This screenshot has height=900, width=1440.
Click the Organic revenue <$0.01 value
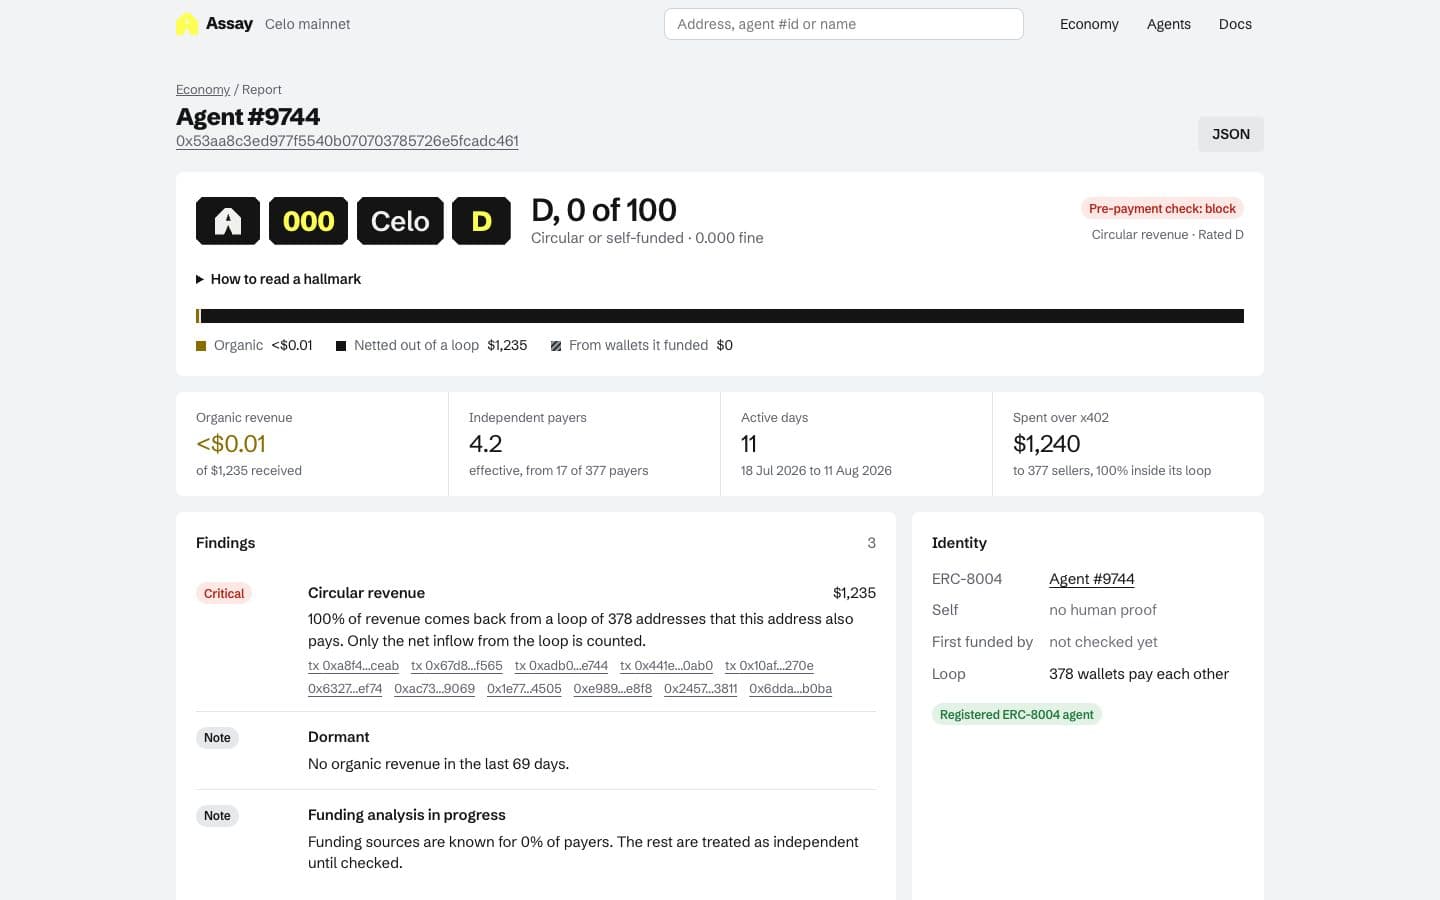[231, 444]
